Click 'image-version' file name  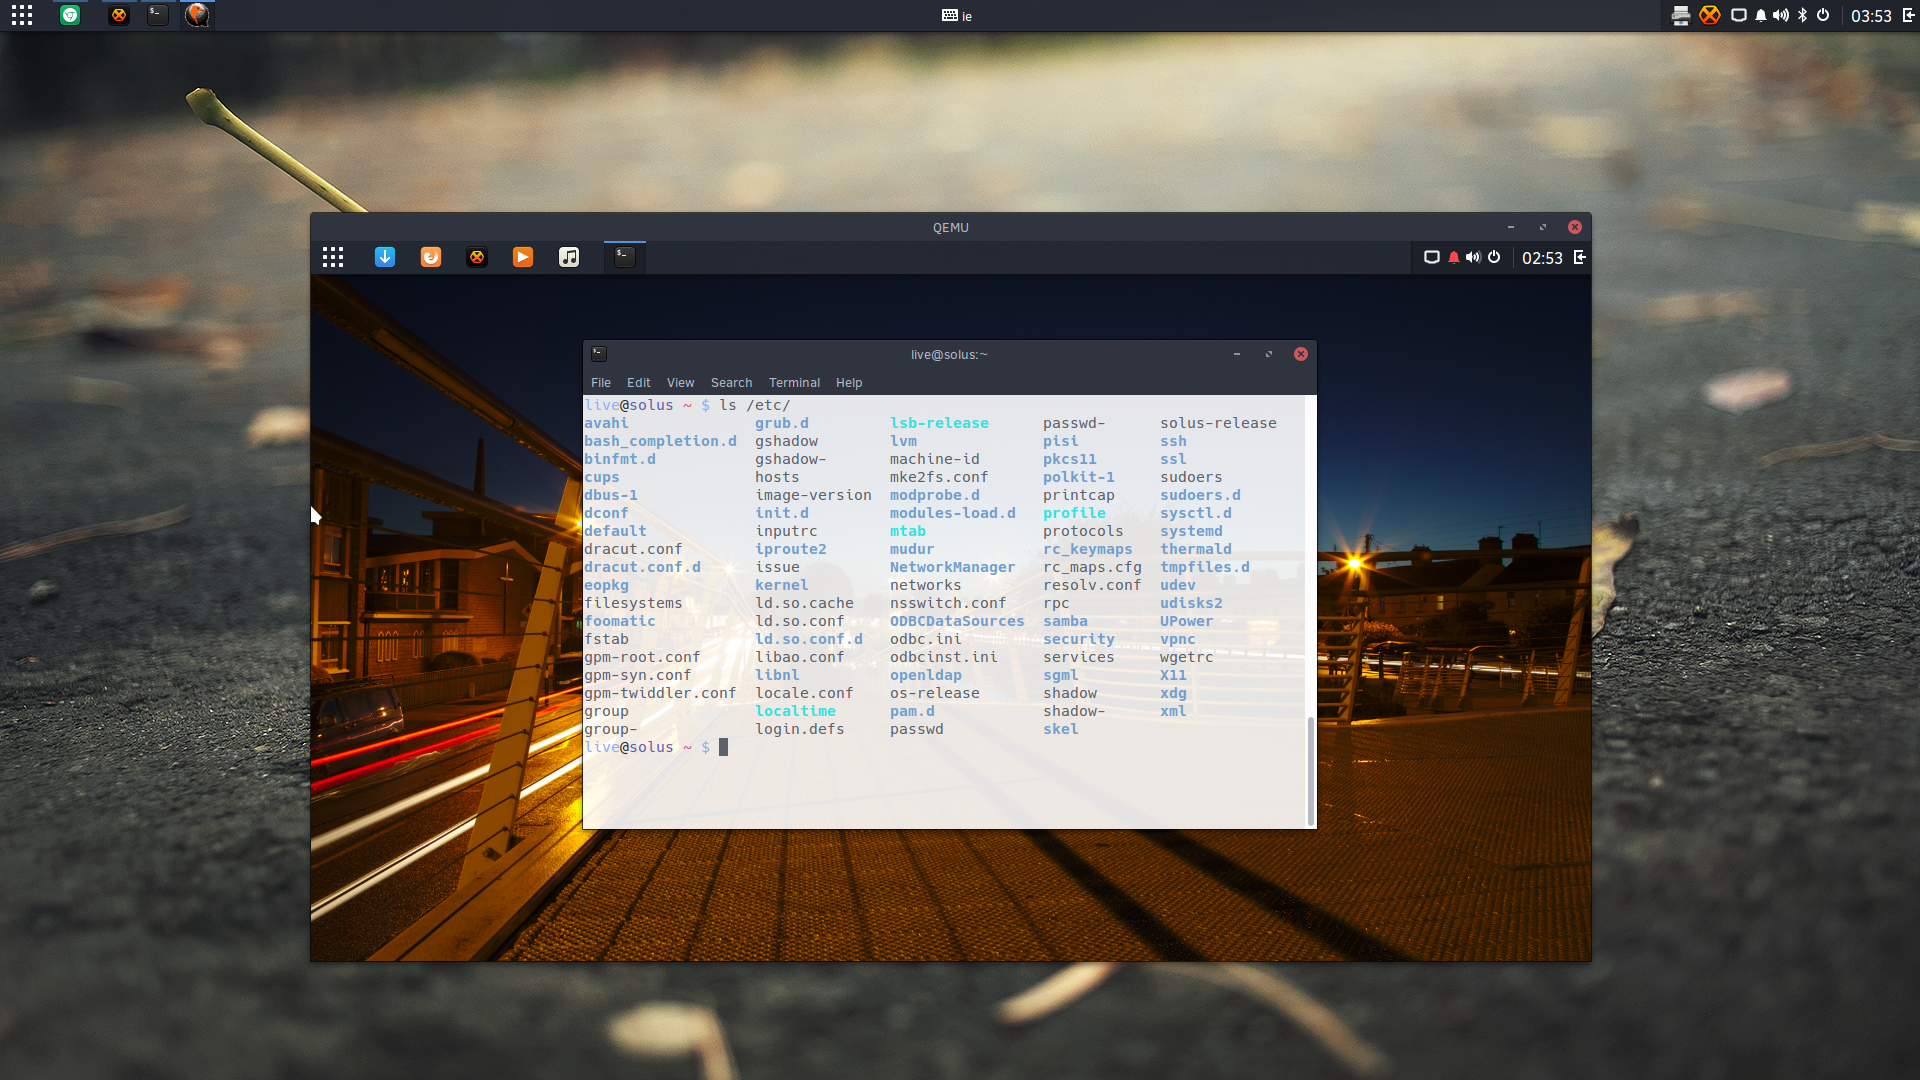813,495
